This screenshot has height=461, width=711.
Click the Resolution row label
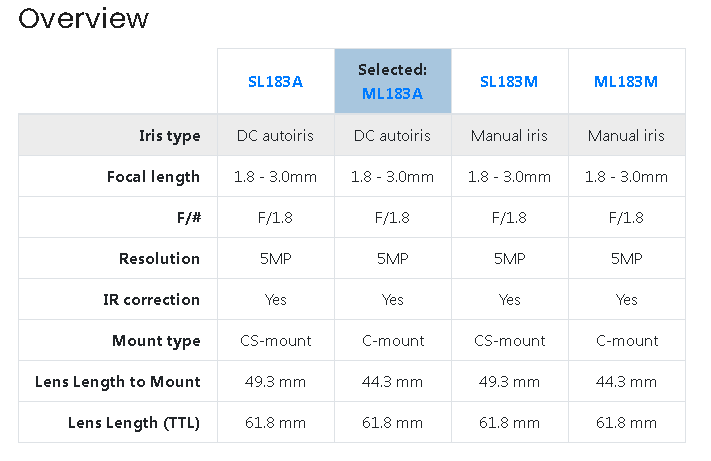tap(160, 259)
